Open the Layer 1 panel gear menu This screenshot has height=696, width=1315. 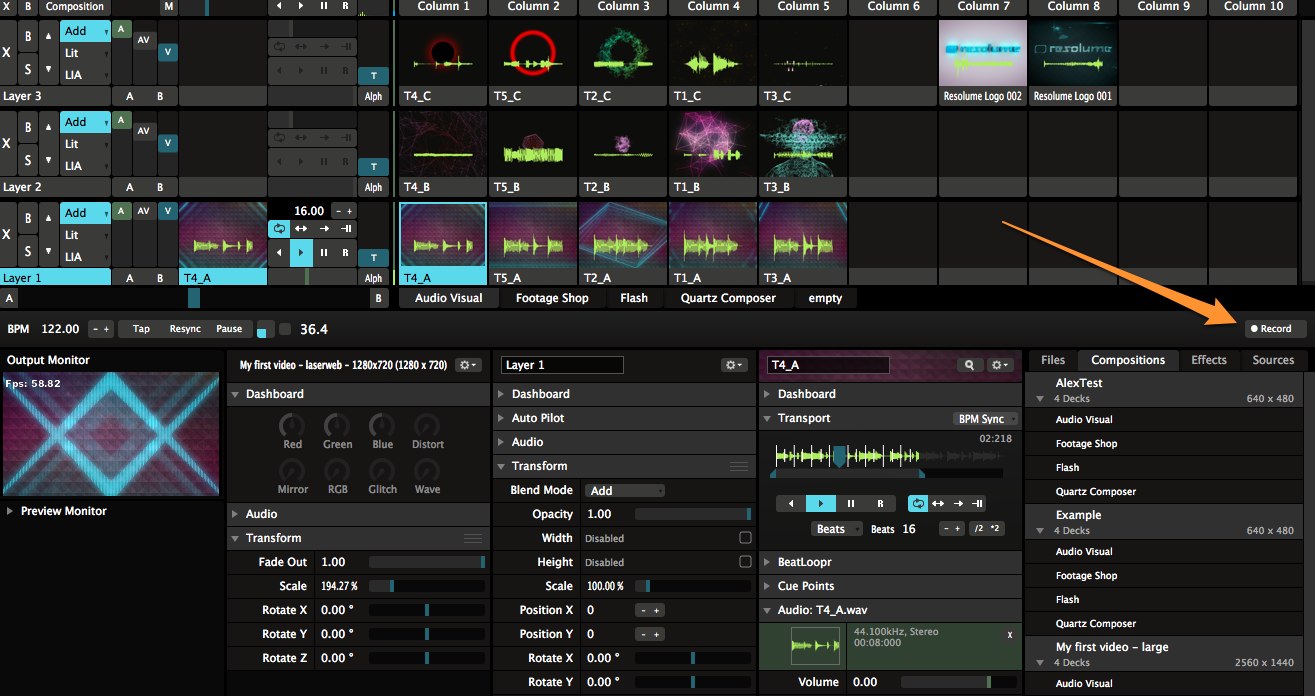point(734,366)
